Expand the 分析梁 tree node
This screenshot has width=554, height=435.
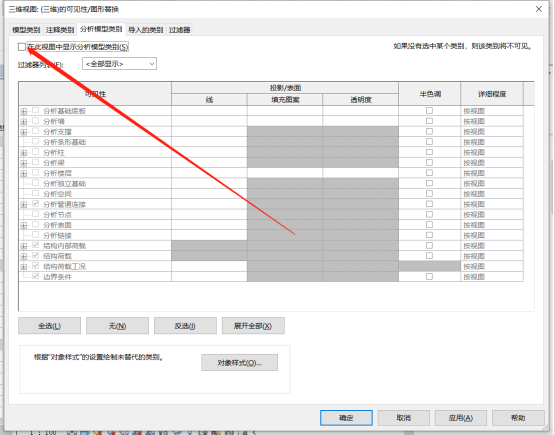tap(24, 163)
